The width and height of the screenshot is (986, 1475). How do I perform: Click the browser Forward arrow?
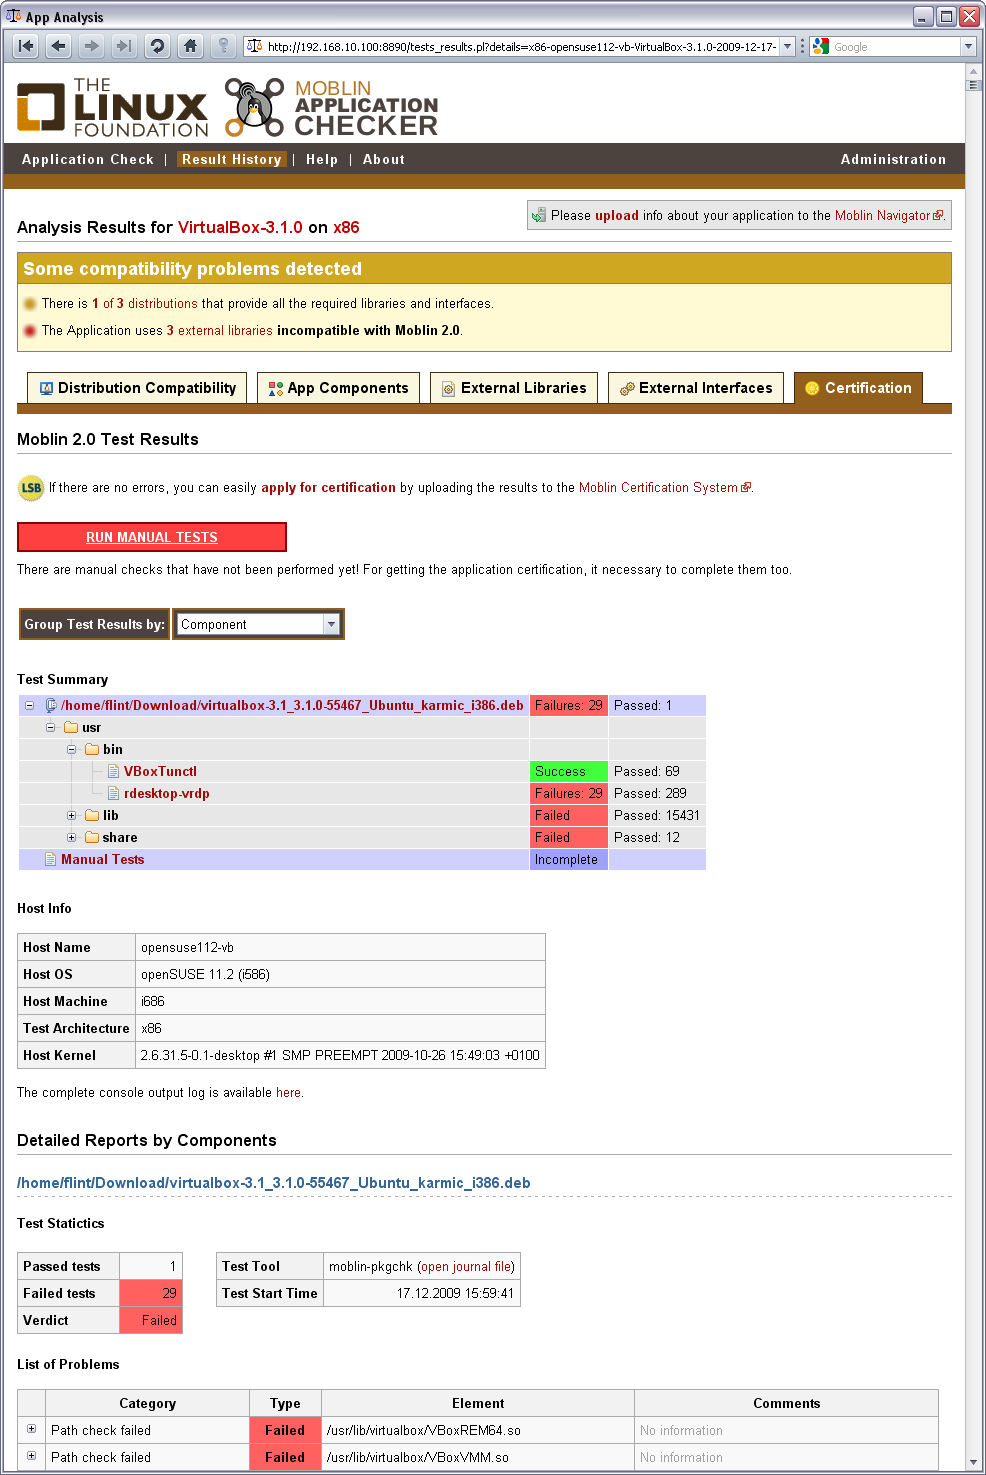click(x=92, y=46)
